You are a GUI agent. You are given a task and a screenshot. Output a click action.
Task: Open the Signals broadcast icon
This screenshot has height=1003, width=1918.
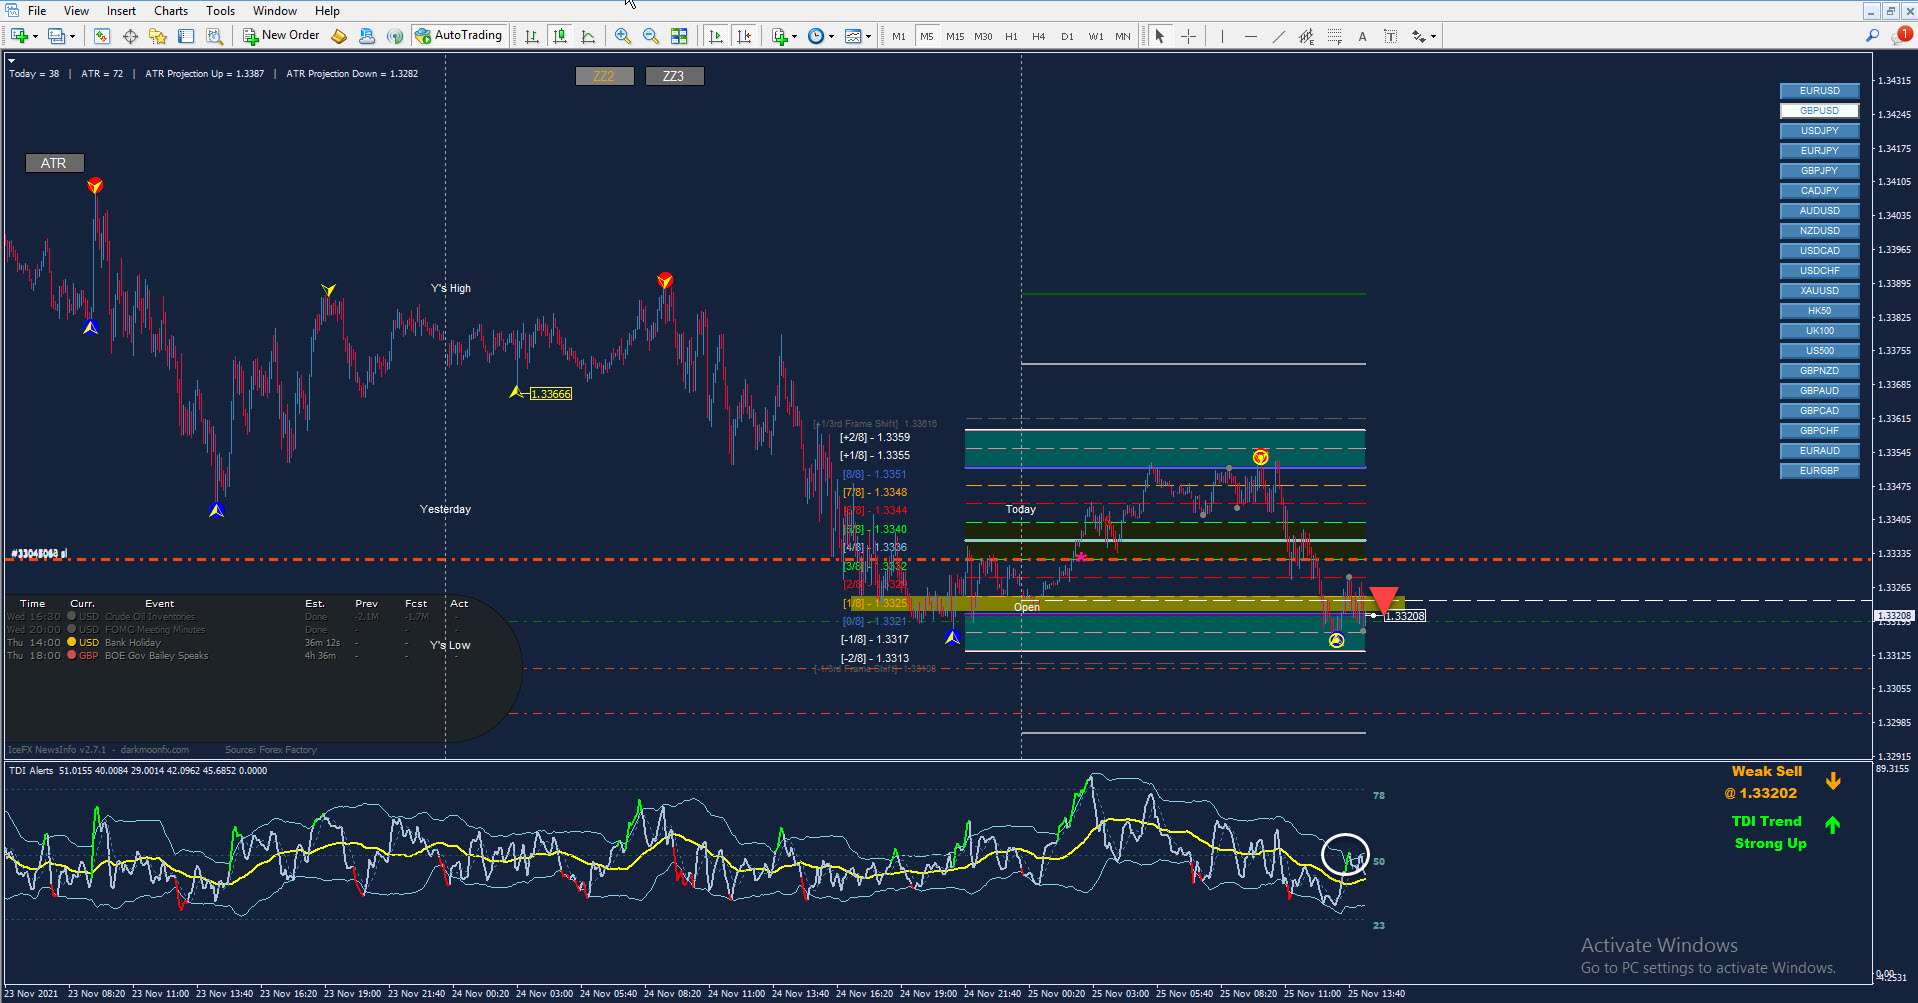tap(395, 36)
